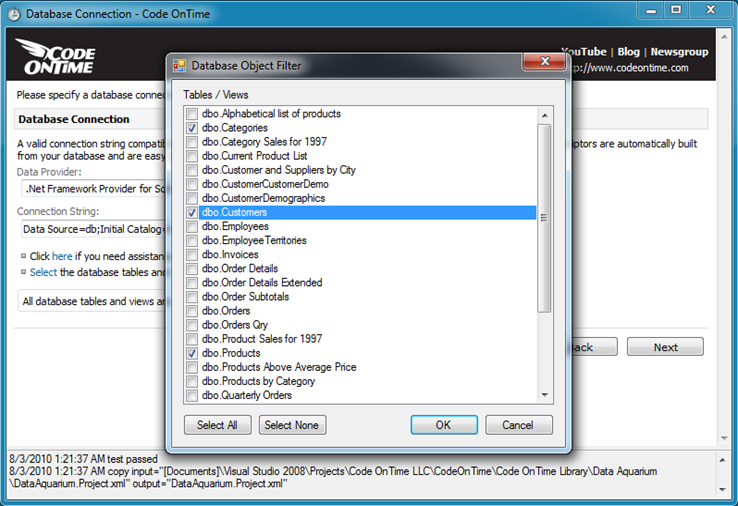Click the list scrollbar down arrow
The height and width of the screenshot is (506, 738).
pyautogui.click(x=545, y=395)
